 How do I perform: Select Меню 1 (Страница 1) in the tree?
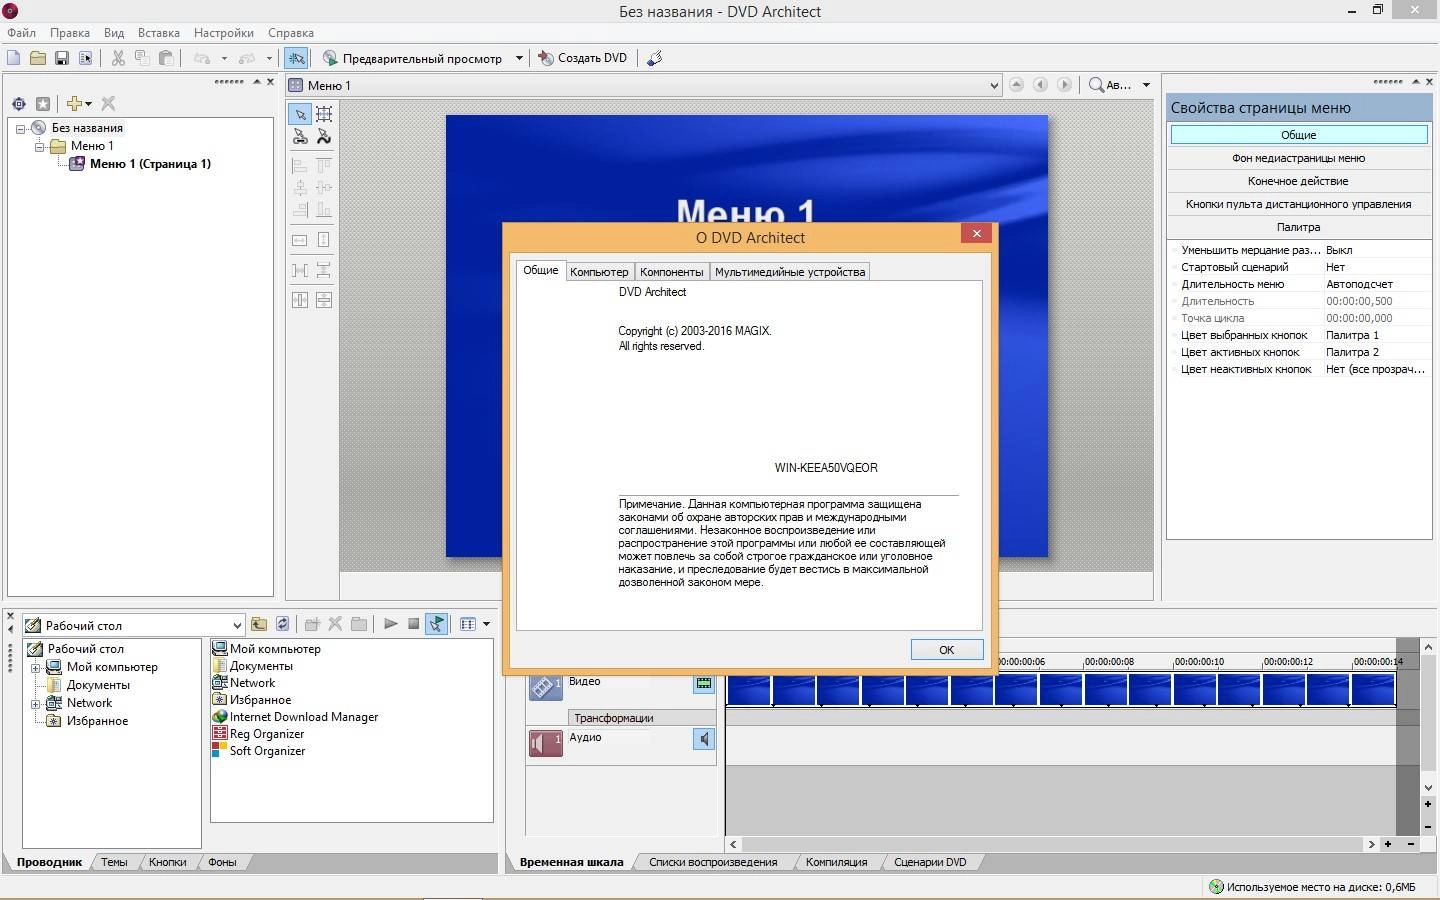tap(150, 164)
